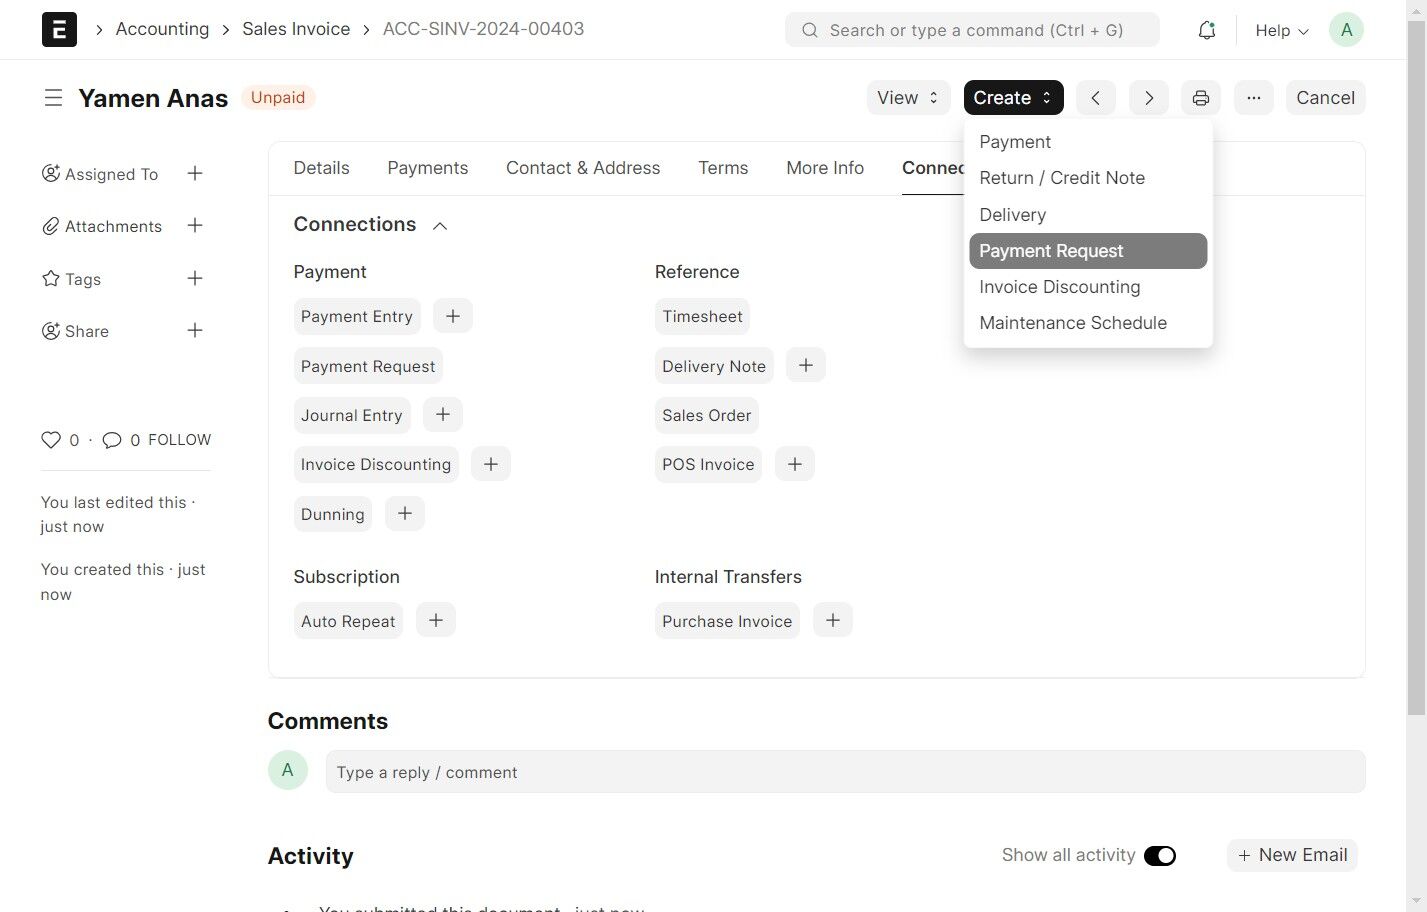Choose Payment from Create menu

click(1088, 142)
